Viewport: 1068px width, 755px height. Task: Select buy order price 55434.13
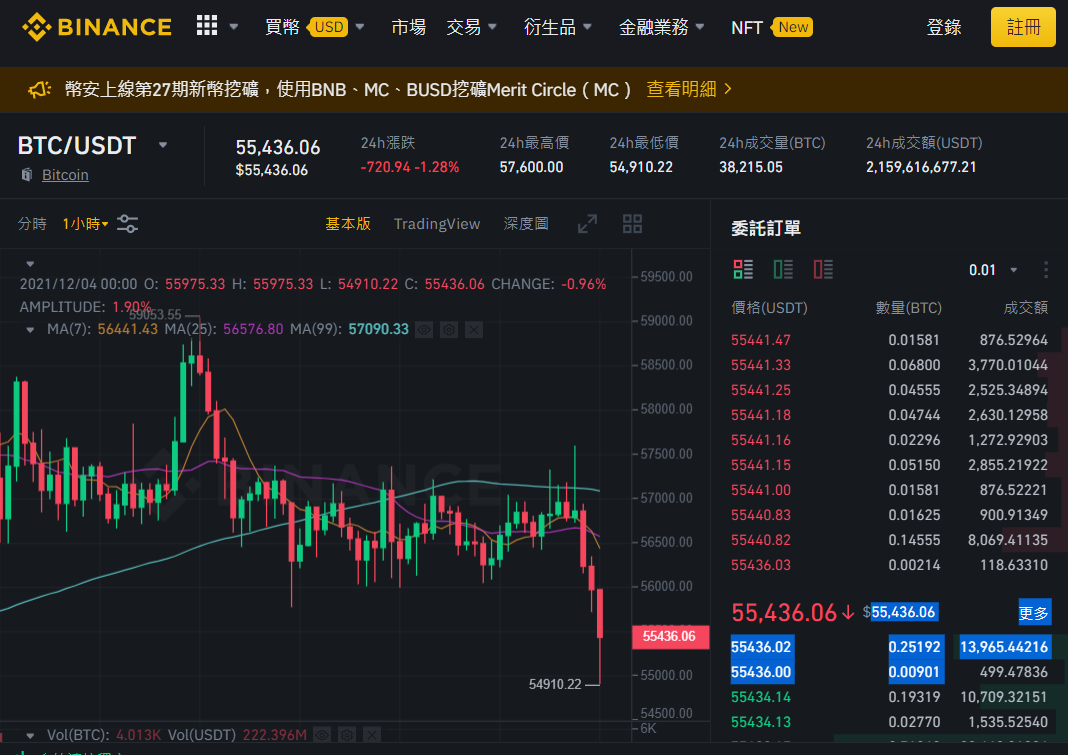click(x=761, y=722)
